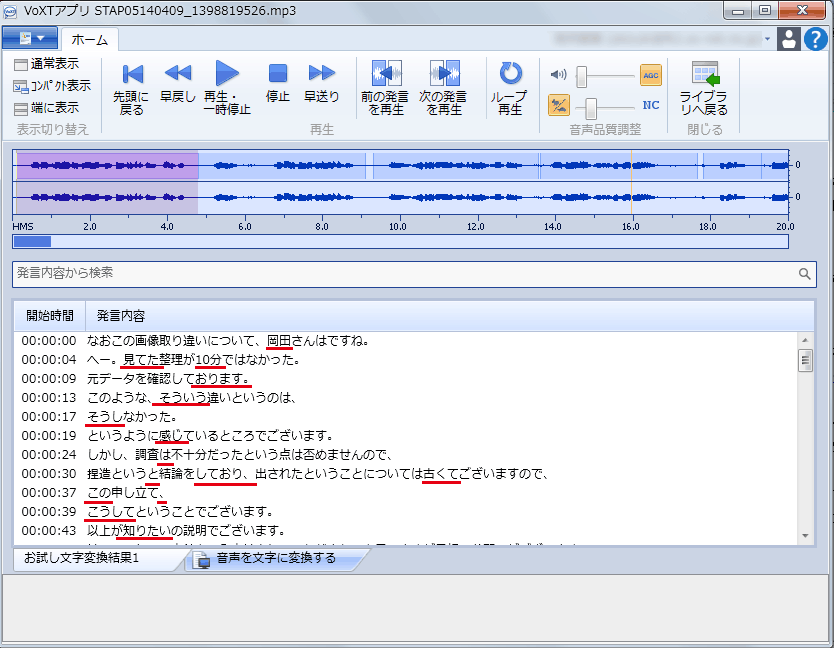Toggle the orange noise reduction icon
This screenshot has height=648, width=834.
tap(559, 105)
